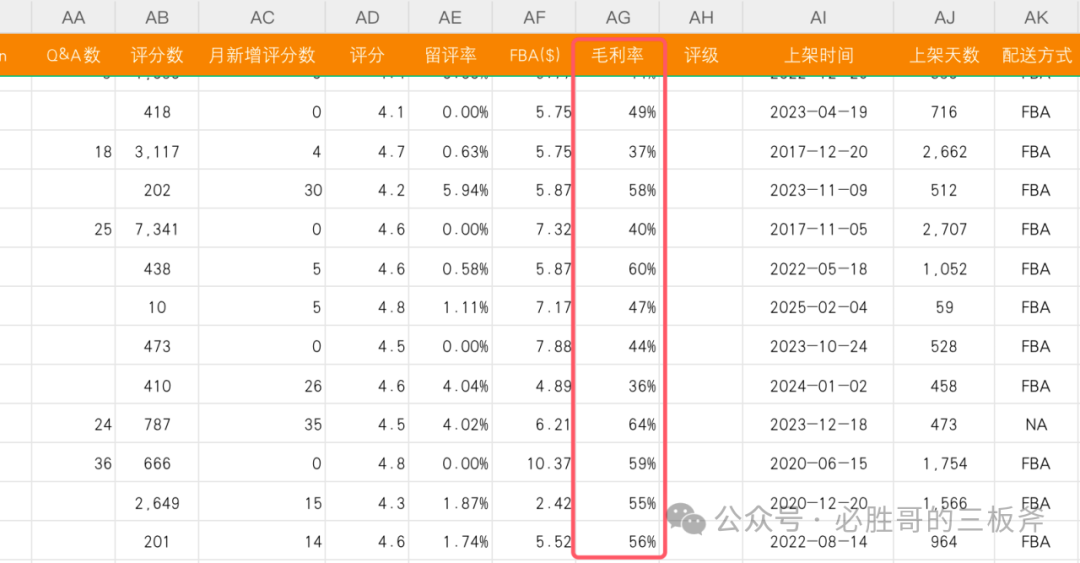Select the 2,707 listing days cell
Viewport: 1080px width, 563px height.
pyautogui.click(x=944, y=229)
